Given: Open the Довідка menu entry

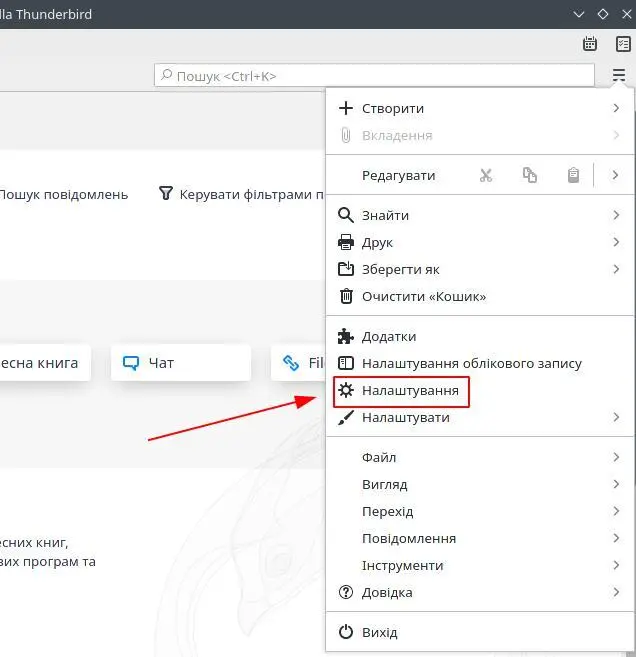Looking at the screenshot, I should (480, 592).
